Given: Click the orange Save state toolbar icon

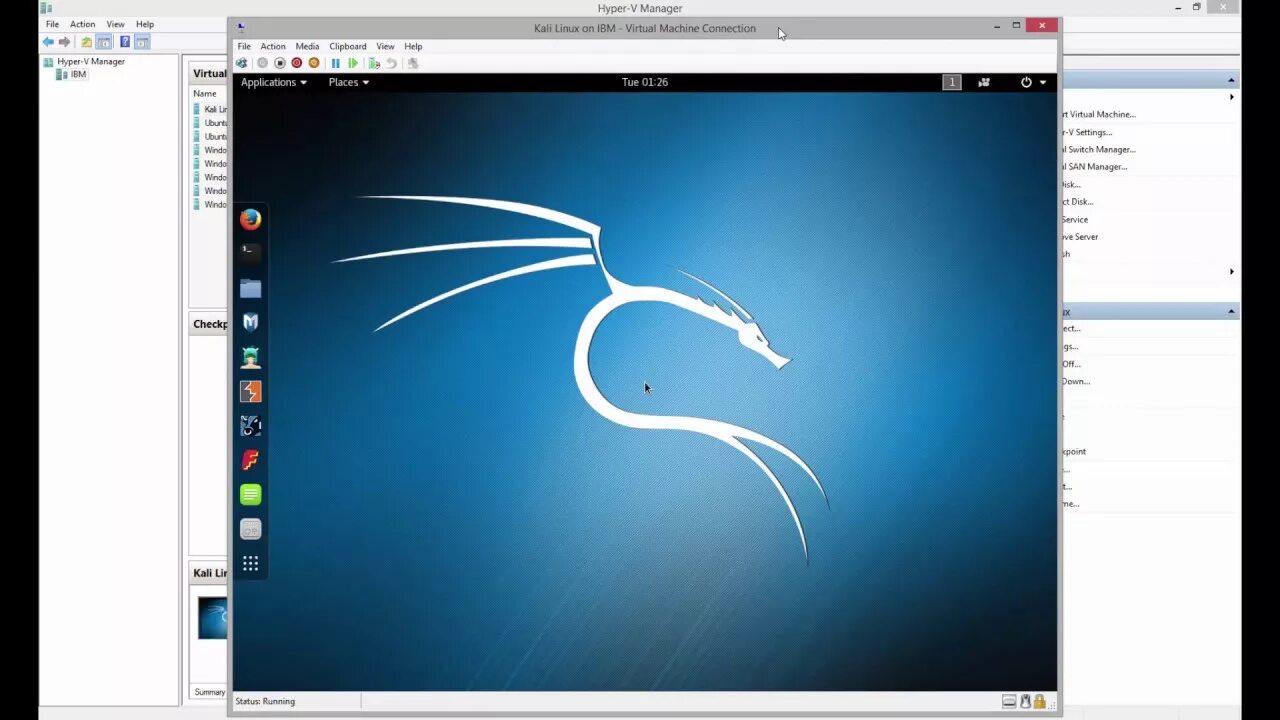Looking at the screenshot, I should pos(314,63).
